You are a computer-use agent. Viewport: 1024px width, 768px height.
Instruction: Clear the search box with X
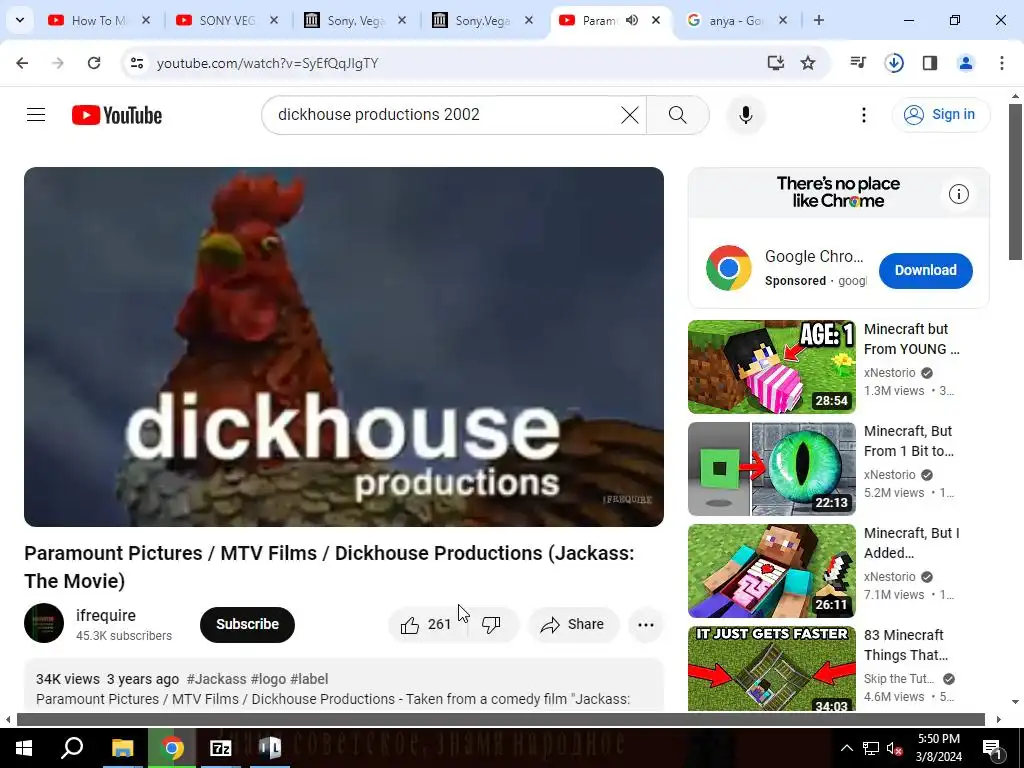tap(630, 115)
